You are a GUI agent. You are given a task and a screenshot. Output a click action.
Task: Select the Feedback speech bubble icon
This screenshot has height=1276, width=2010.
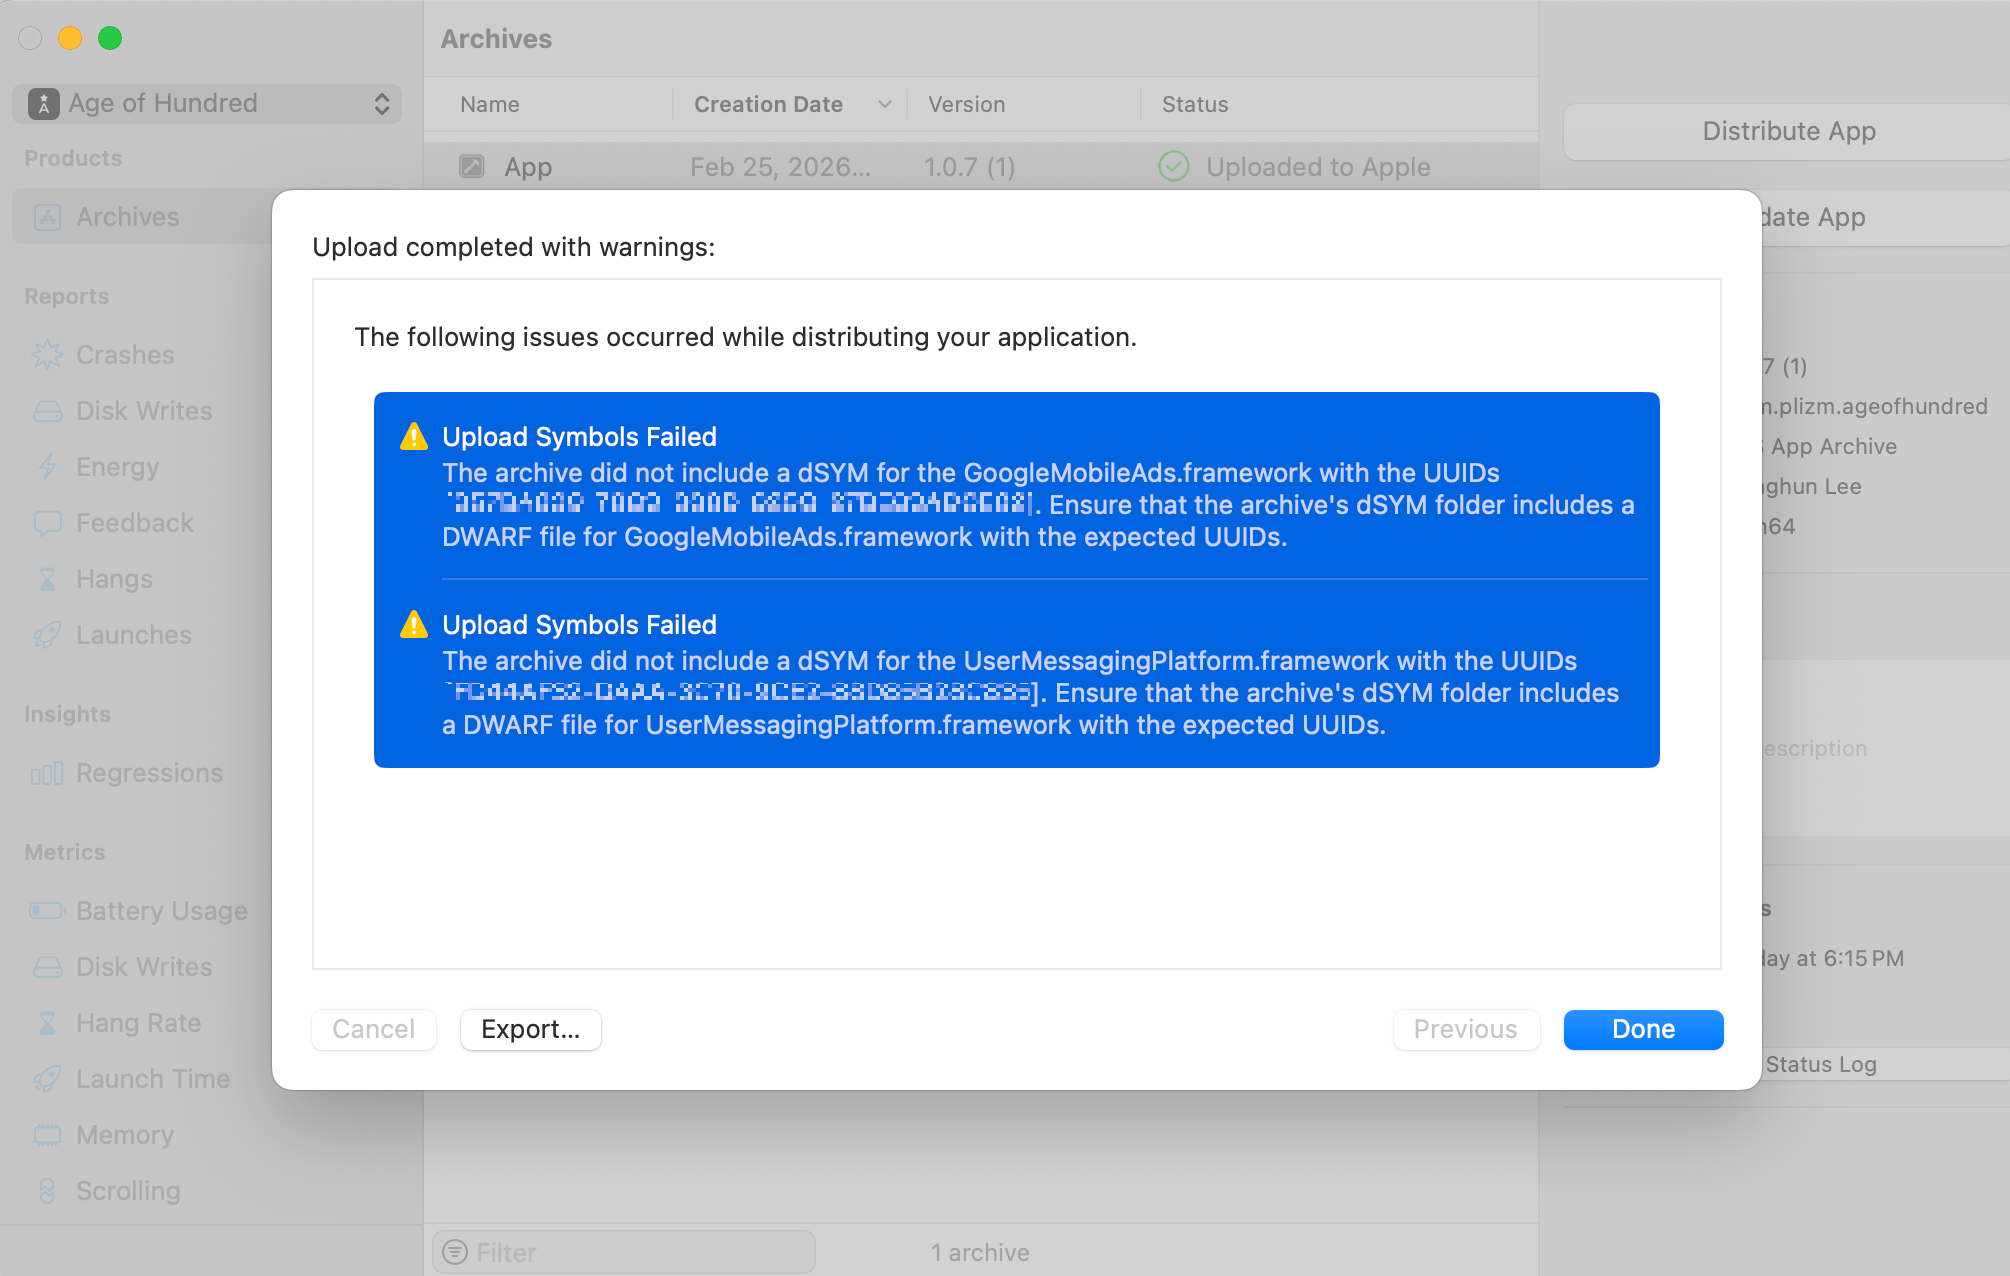point(47,523)
